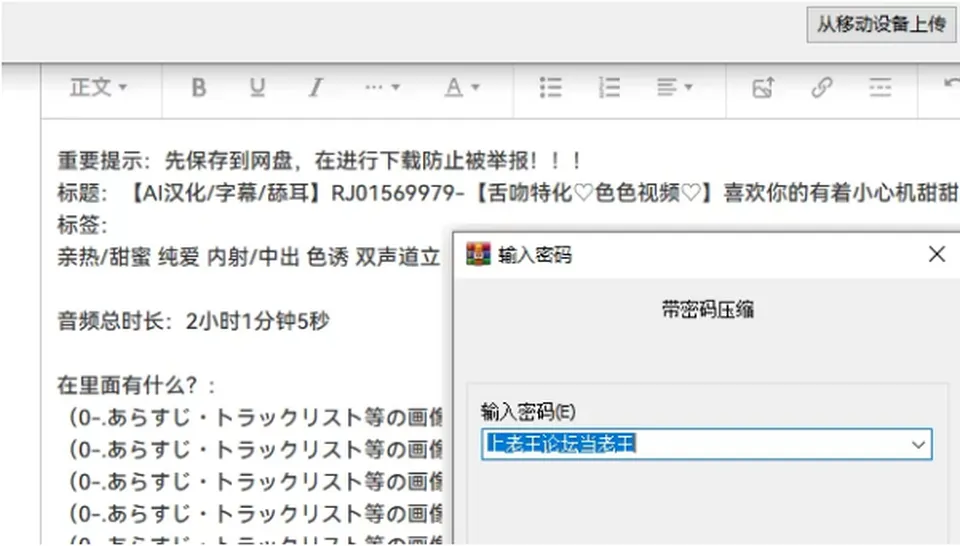Screen dimensions: 960x546
Task: Click the WinRAR icon in the dialog title bar
Action: (478, 254)
